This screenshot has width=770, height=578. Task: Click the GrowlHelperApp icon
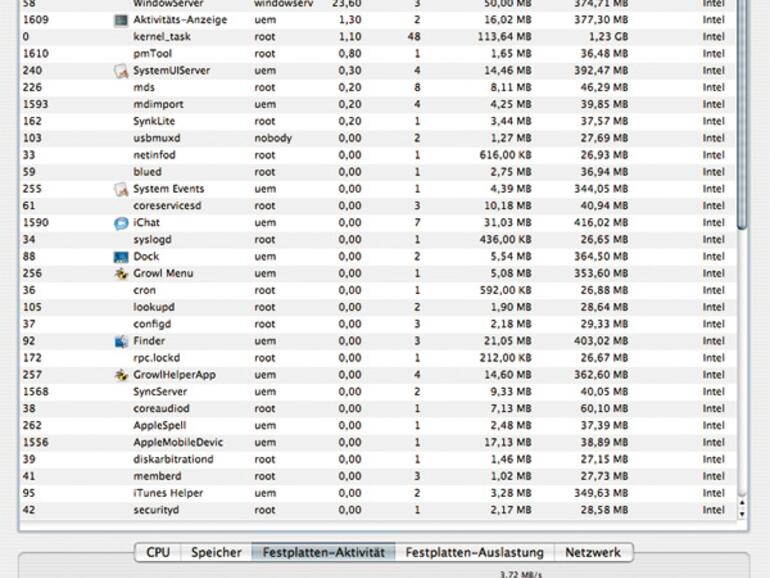point(121,375)
